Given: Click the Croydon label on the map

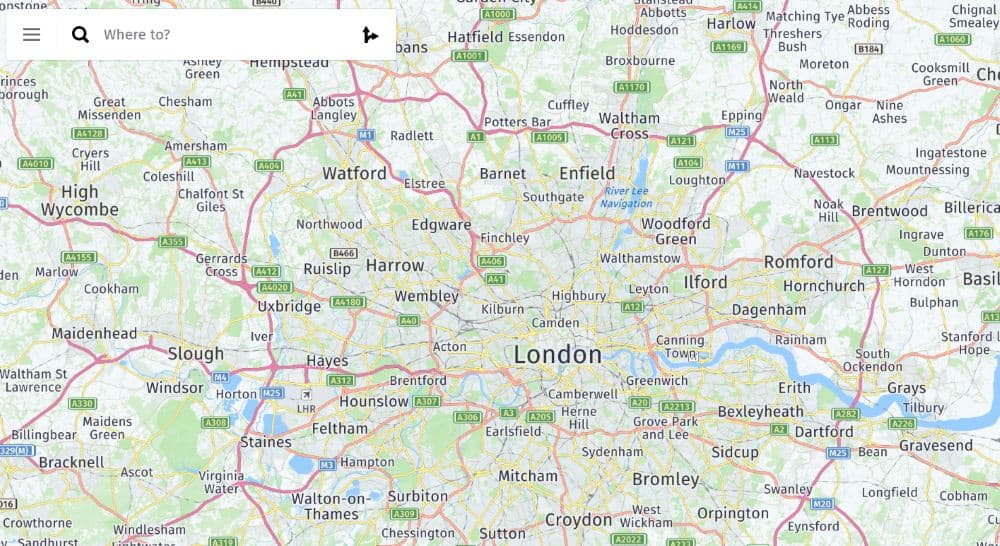Looking at the screenshot, I should [x=578, y=520].
